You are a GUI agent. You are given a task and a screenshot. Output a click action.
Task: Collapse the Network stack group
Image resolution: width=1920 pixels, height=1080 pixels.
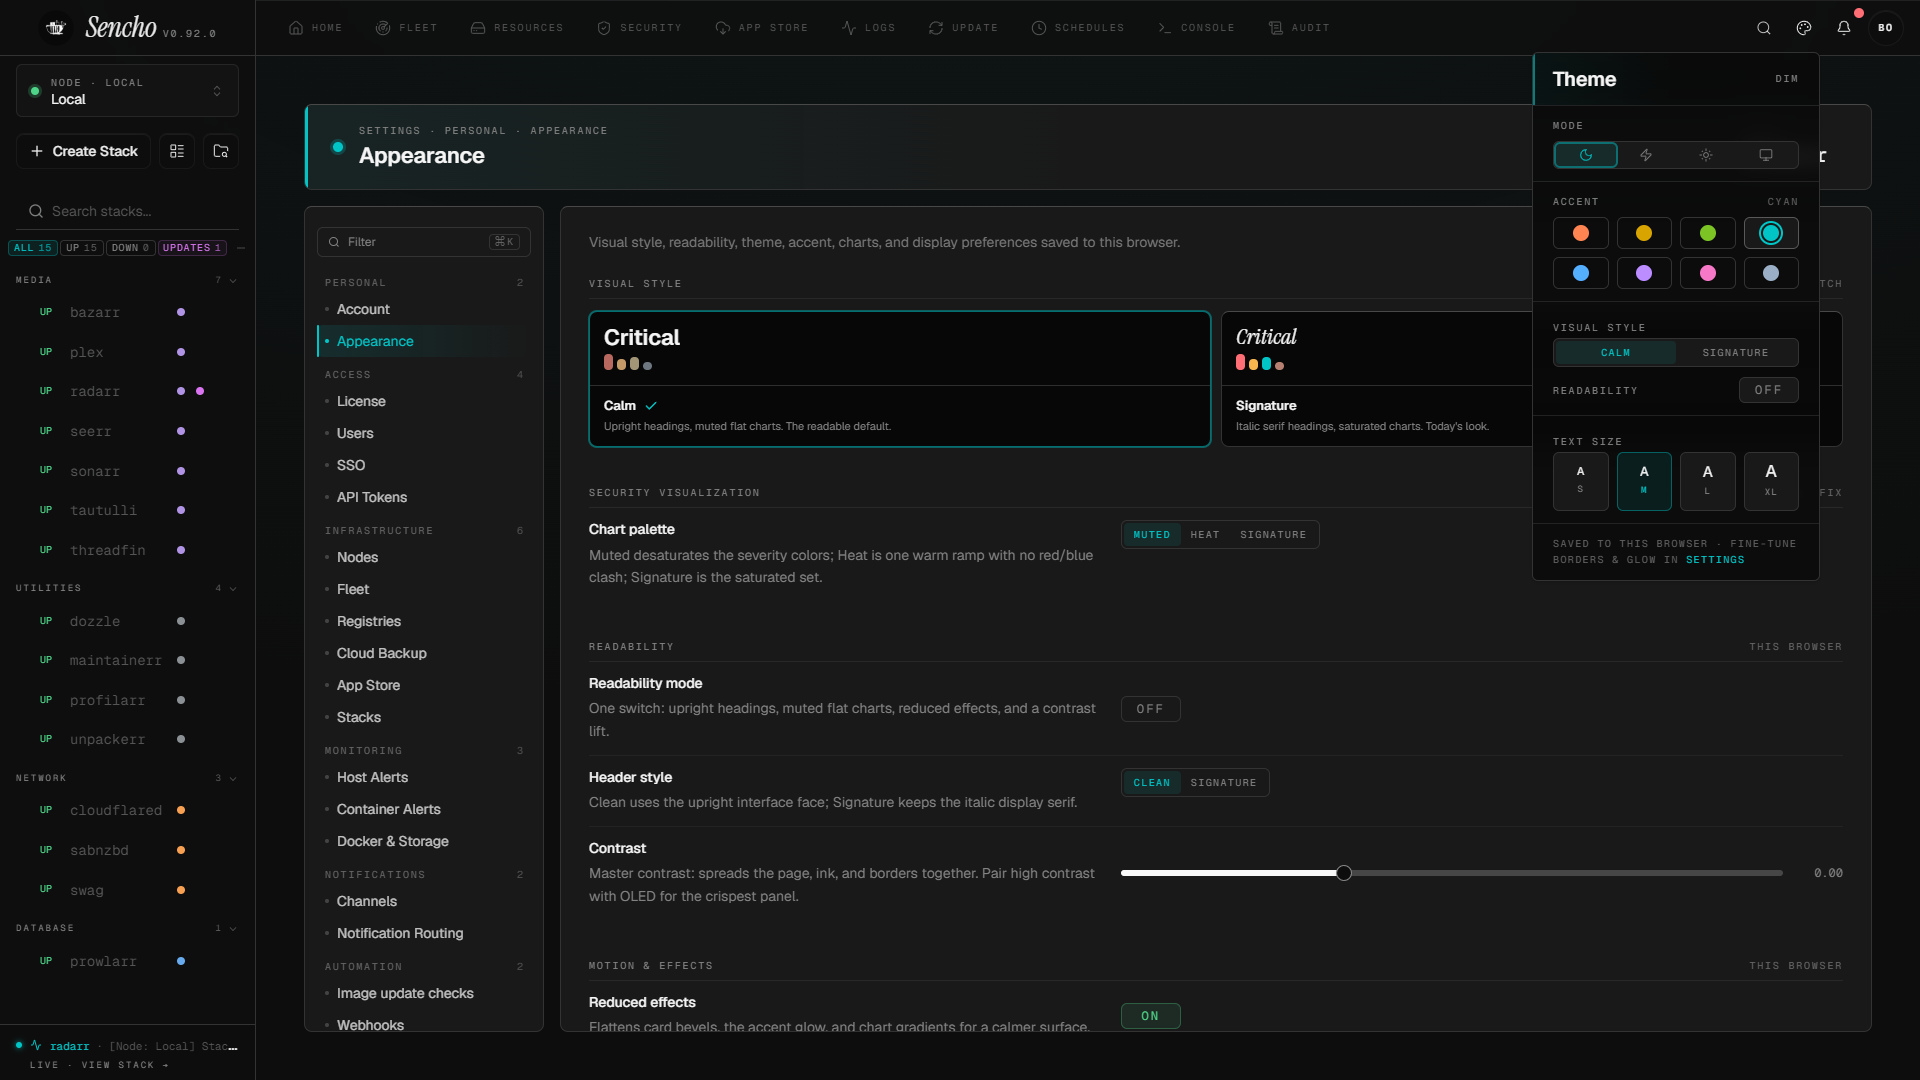tap(233, 778)
